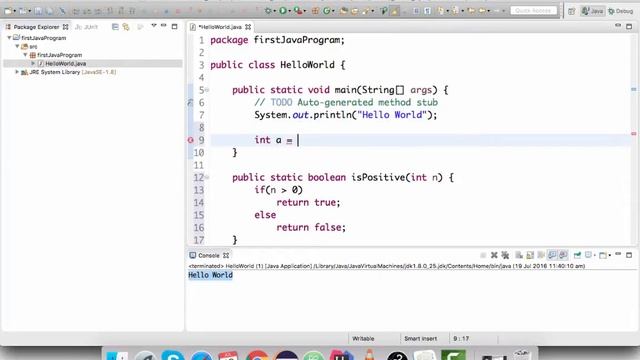Open External Tools dropdown arrow
The width and height of the screenshot is (640, 360).
coord(304,11)
